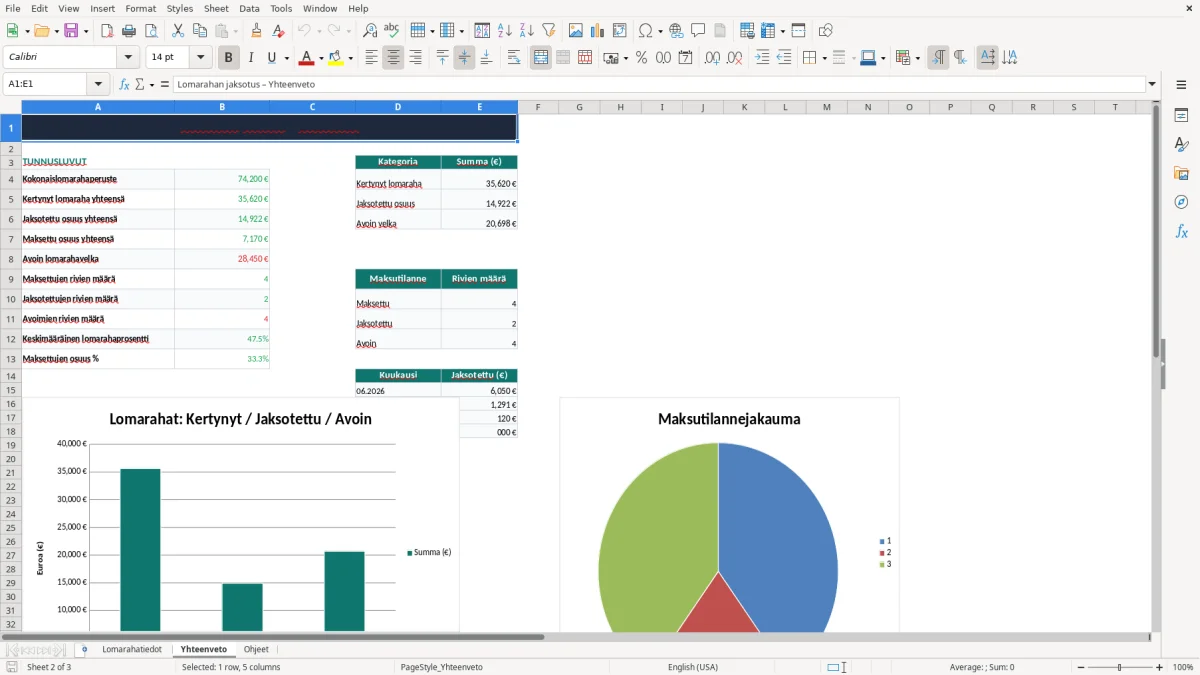Insert a comment icon
The height and width of the screenshot is (675, 1200).
point(699,31)
